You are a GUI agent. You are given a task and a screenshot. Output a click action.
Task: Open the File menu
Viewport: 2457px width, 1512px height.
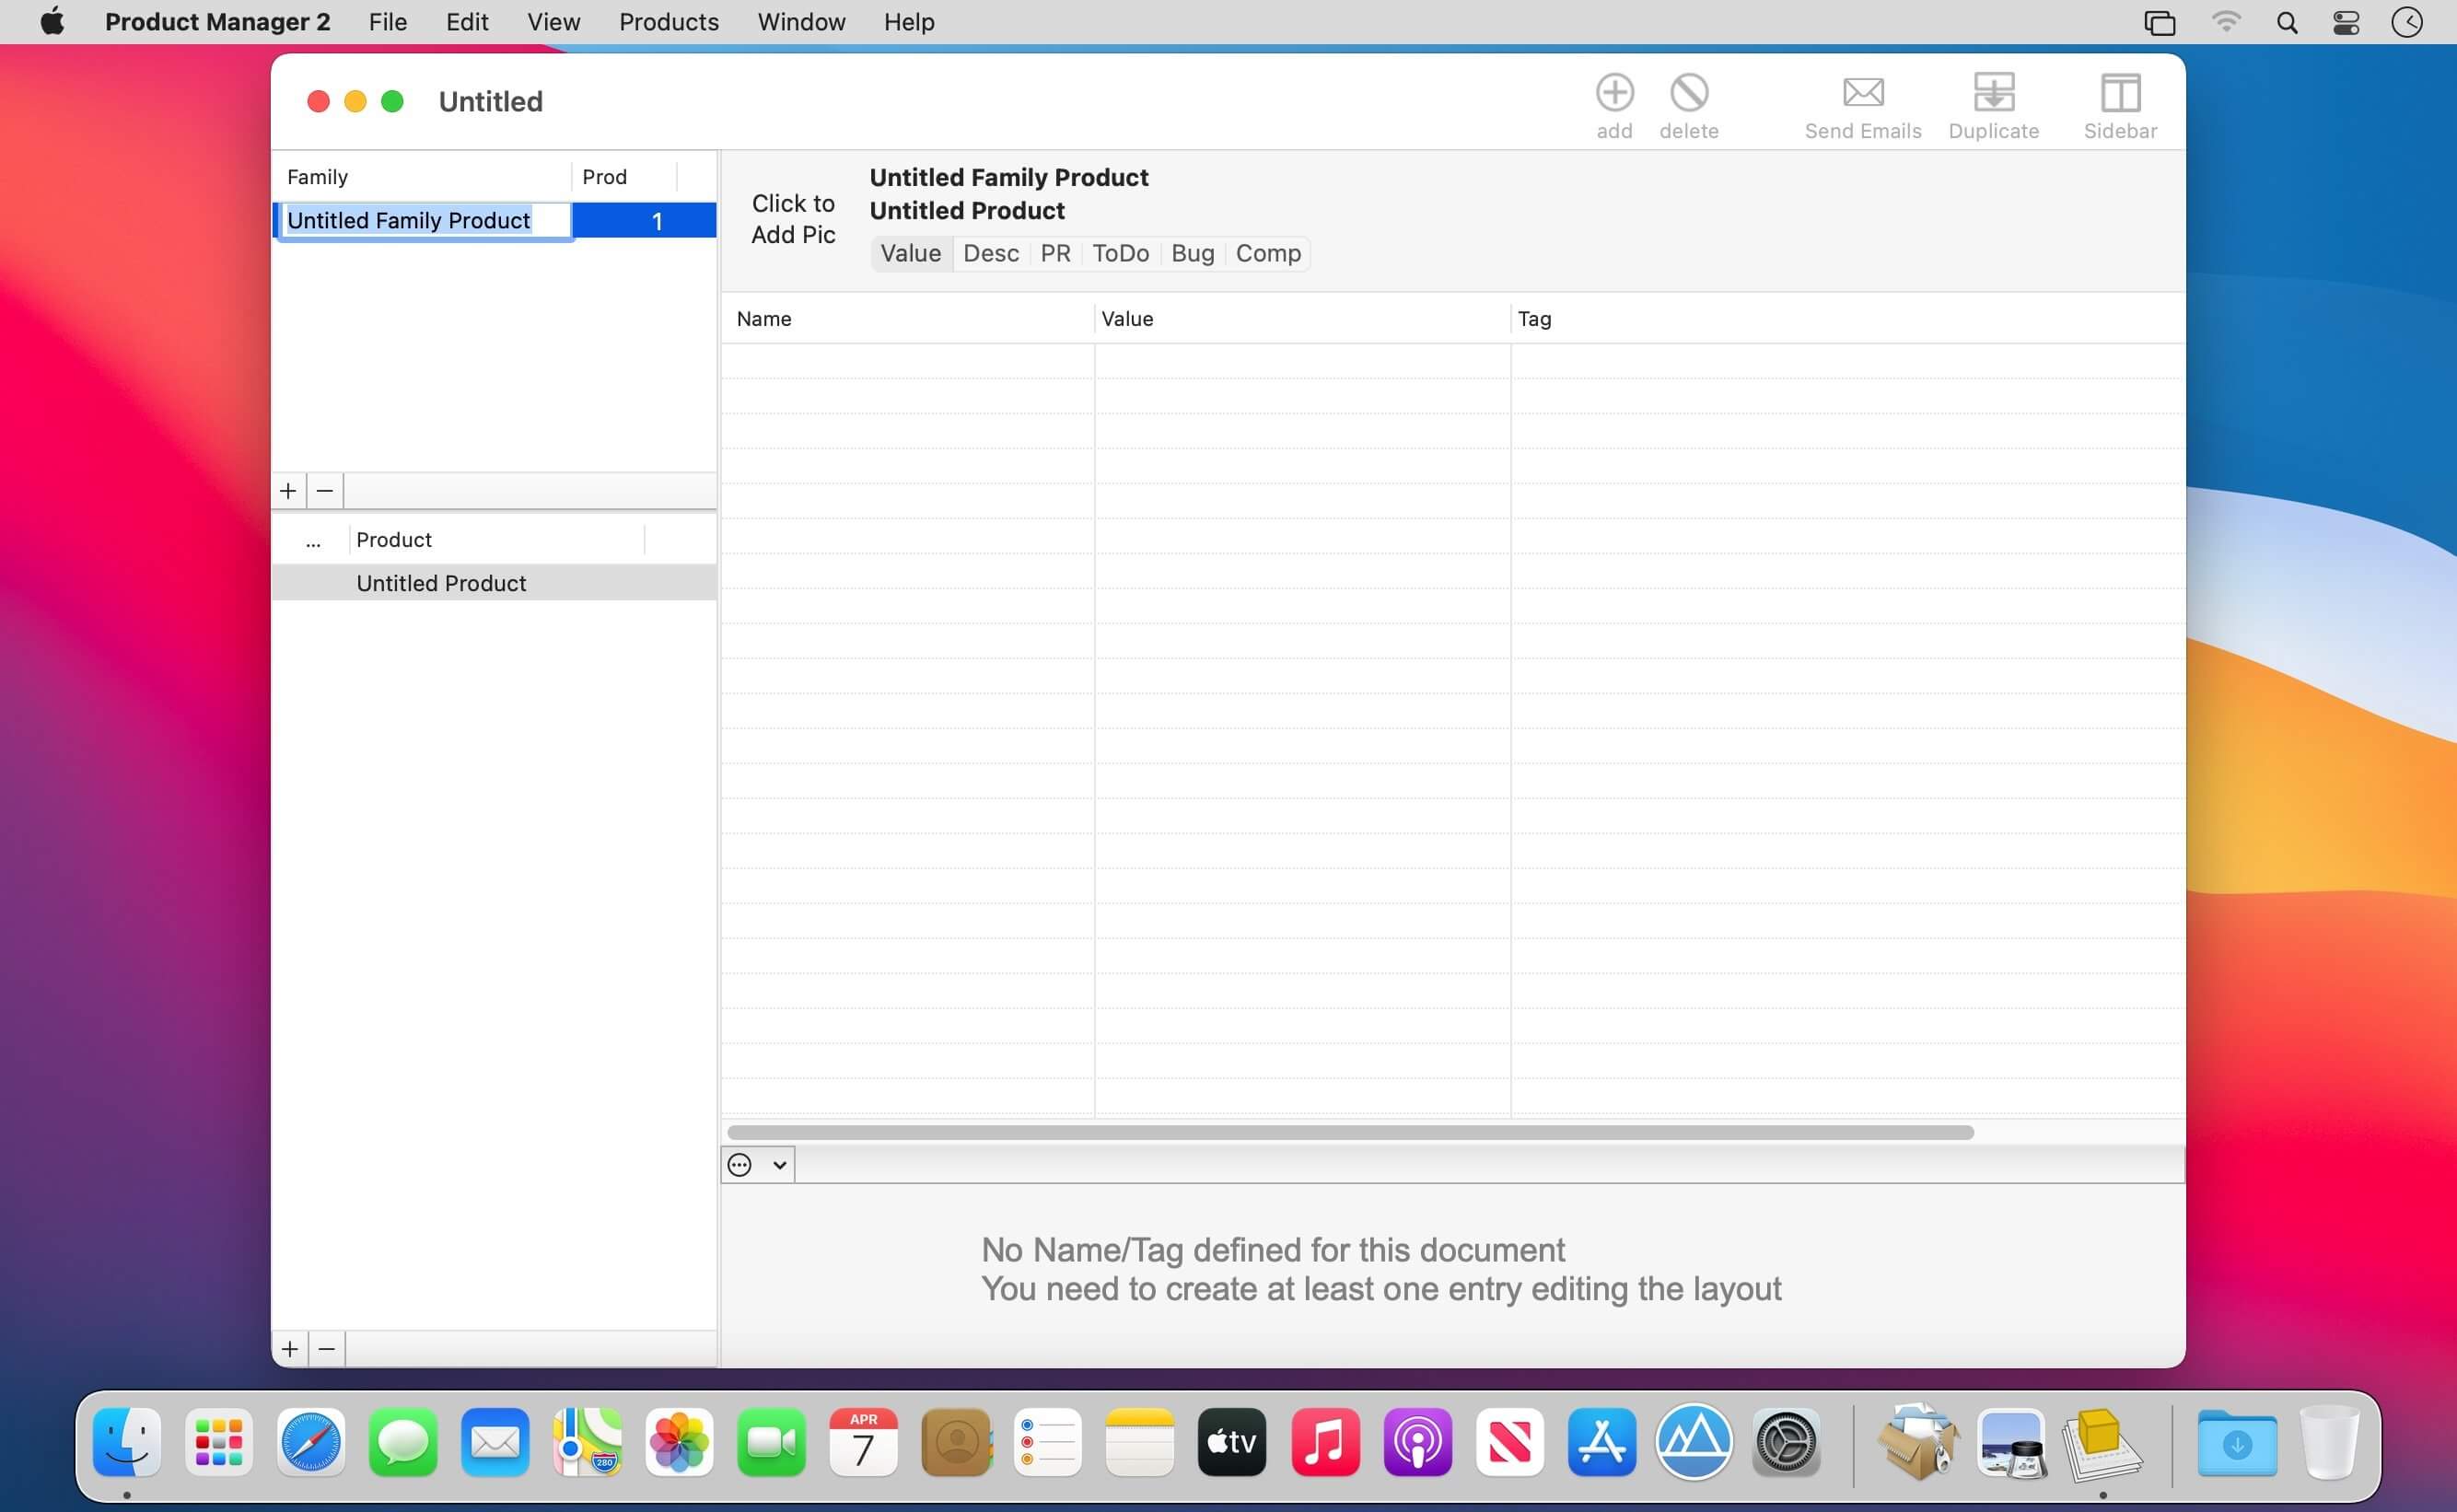click(387, 22)
